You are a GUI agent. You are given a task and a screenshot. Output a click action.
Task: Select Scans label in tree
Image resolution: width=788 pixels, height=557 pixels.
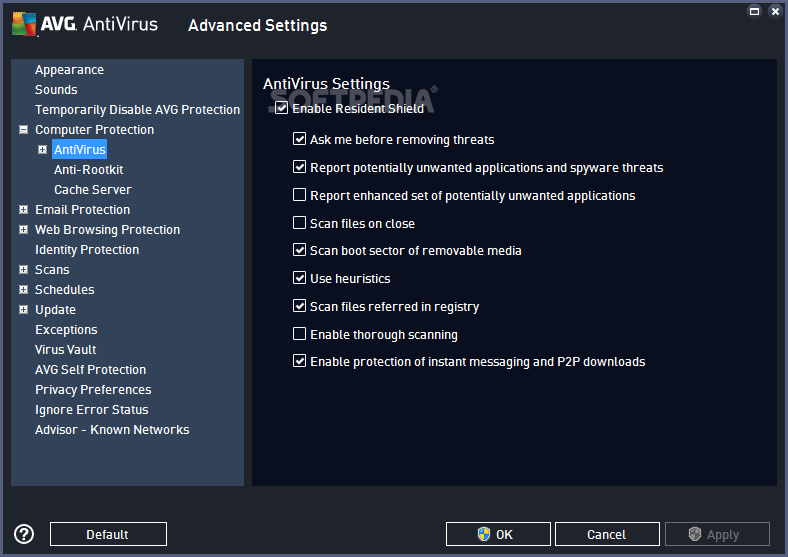click(x=52, y=270)
